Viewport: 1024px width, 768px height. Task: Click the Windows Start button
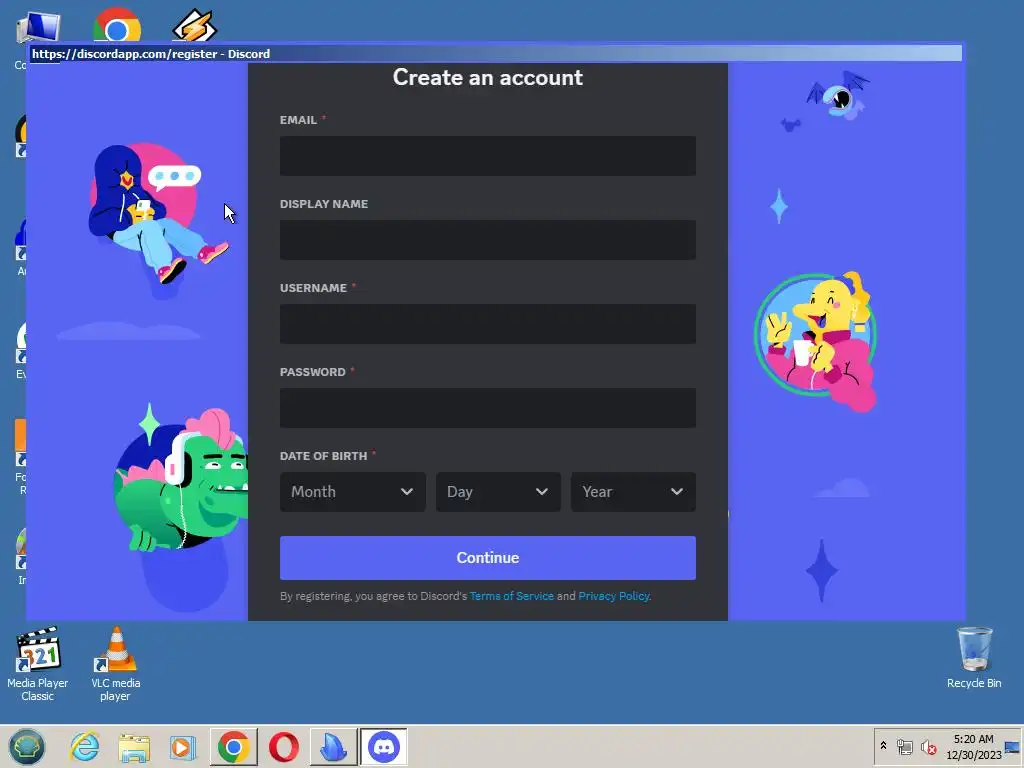pos(27,746)
